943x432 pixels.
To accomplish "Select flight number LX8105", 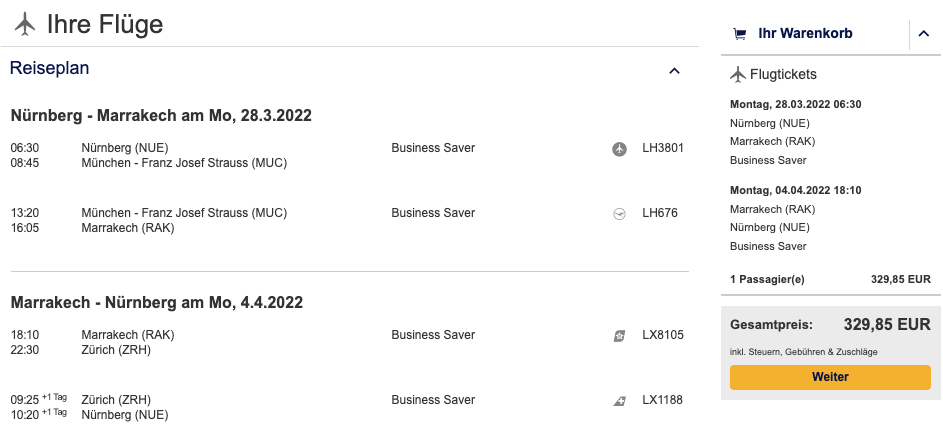I will (x=662, y=335).
